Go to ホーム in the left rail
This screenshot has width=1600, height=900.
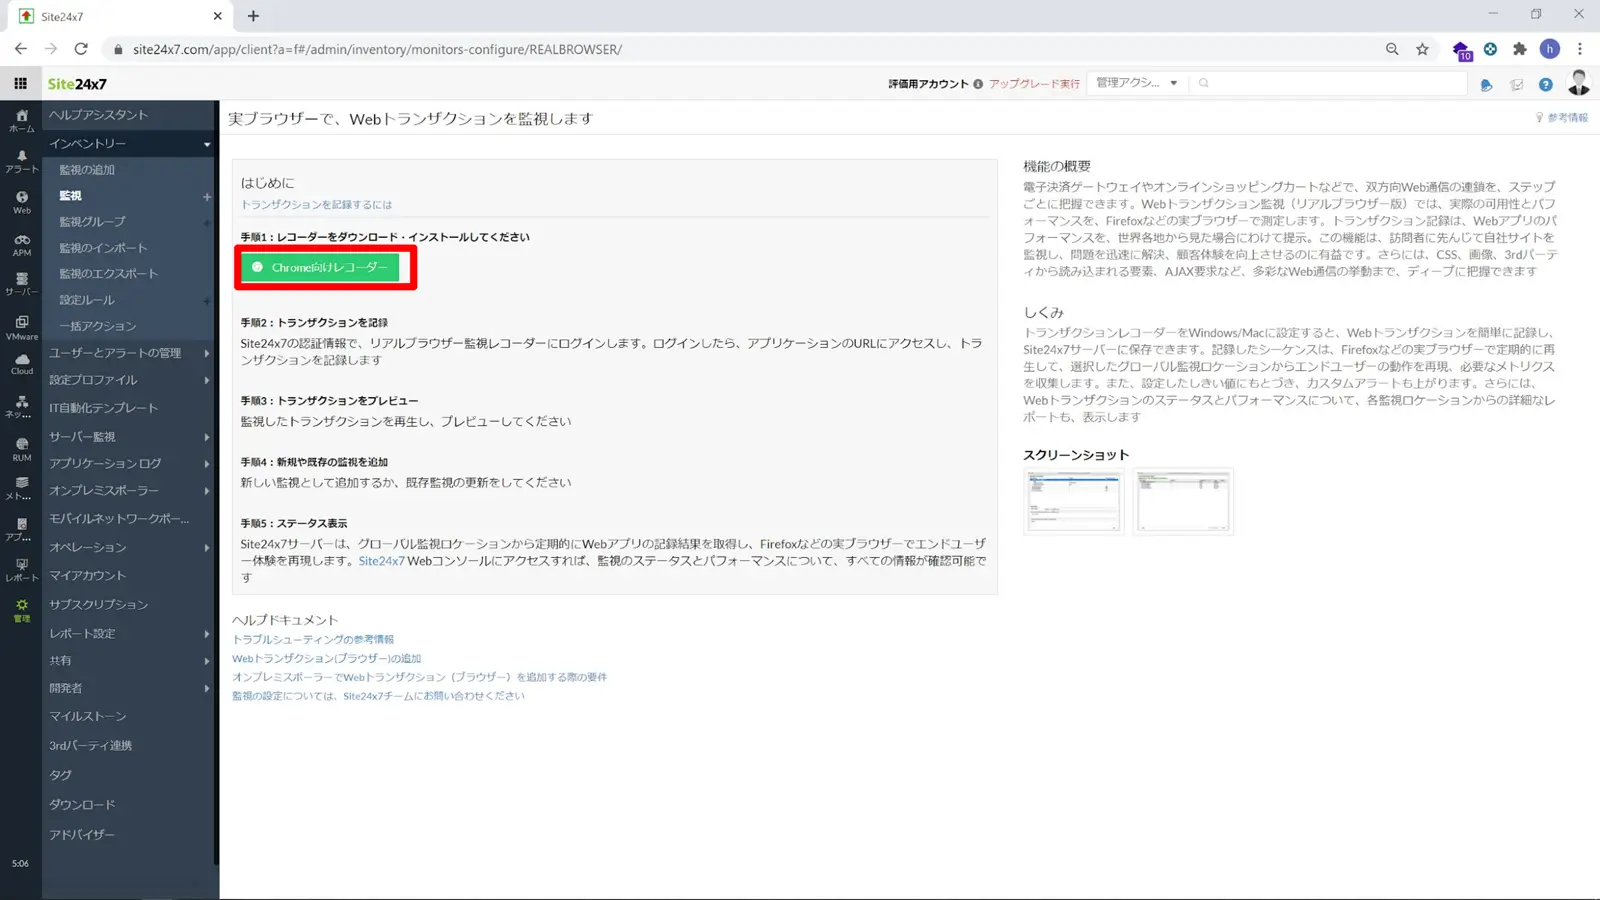click(x=21, y=120)
